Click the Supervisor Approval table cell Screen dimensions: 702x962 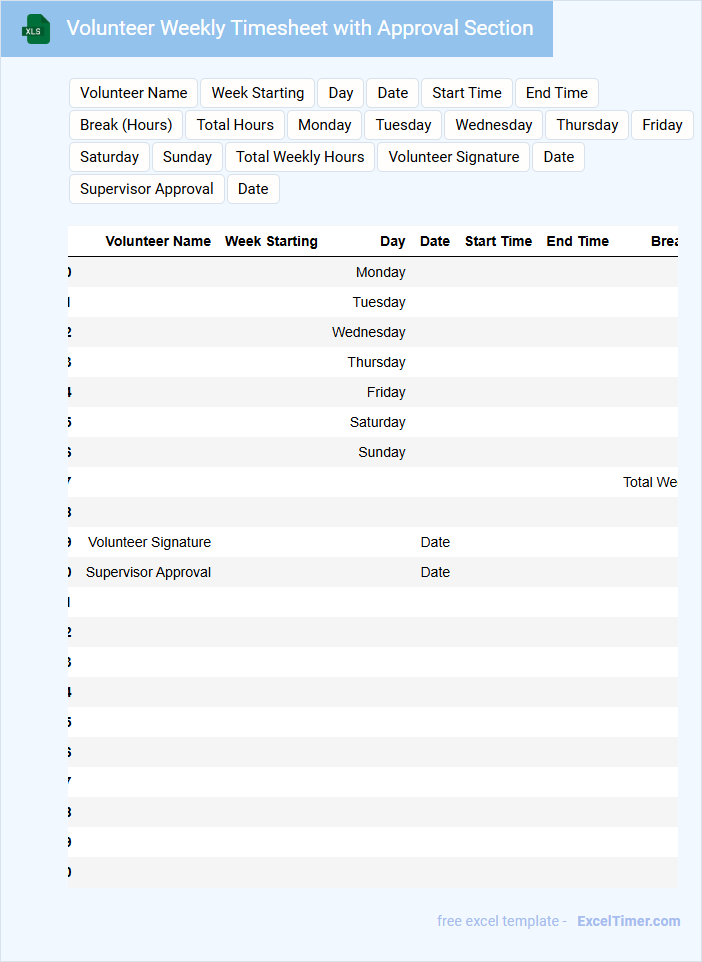tap(148, 572)
